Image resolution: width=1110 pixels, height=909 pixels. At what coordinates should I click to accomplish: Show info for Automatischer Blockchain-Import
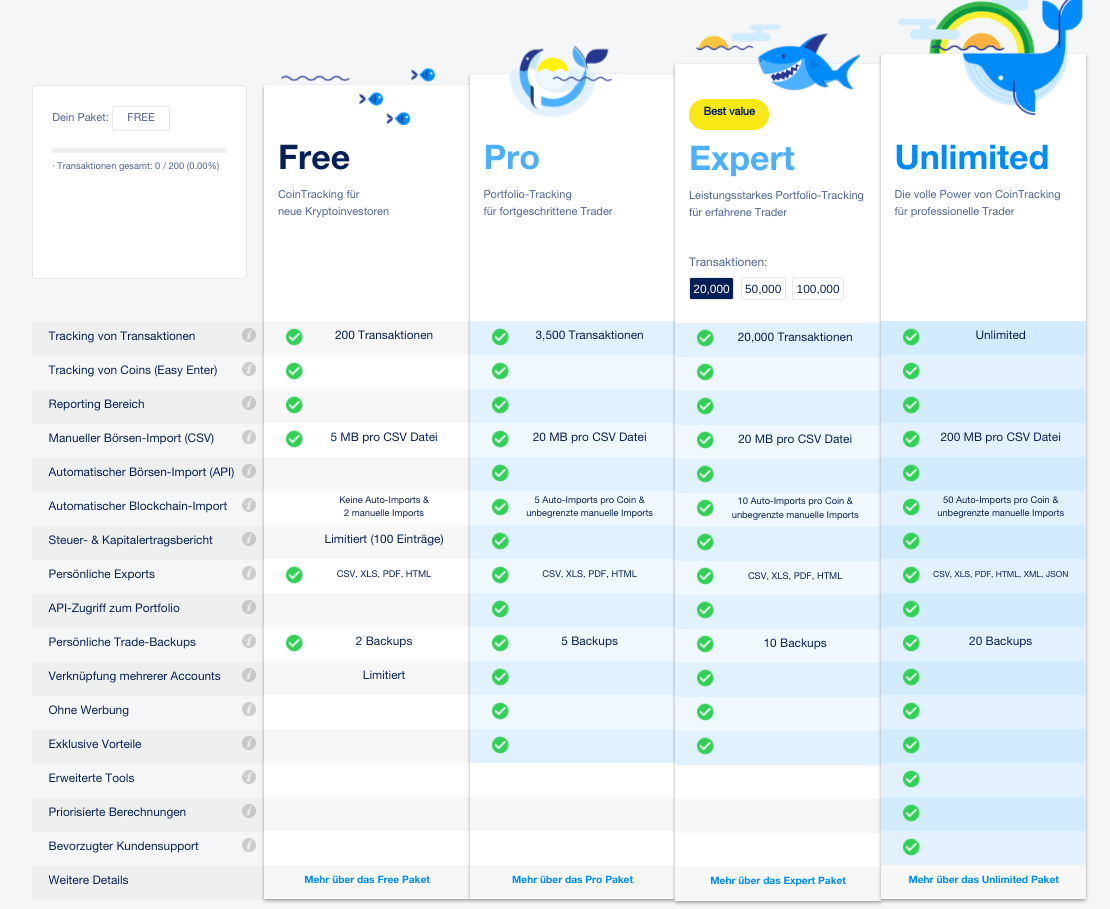click(248, 505)
